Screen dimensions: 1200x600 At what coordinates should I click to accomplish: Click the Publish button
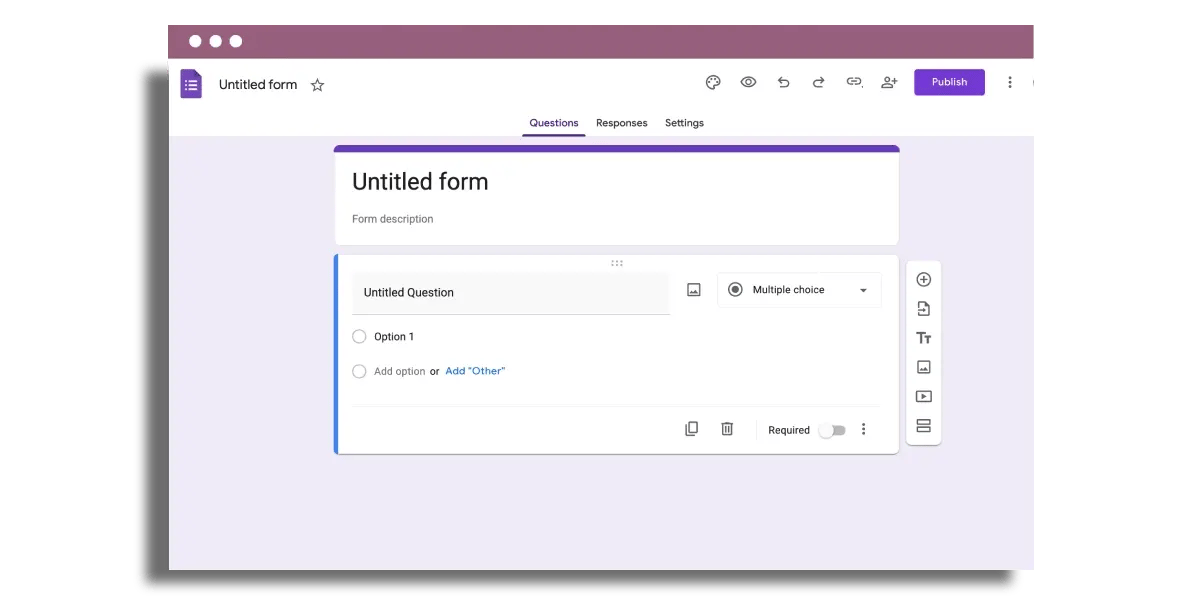tap(948, 82)
